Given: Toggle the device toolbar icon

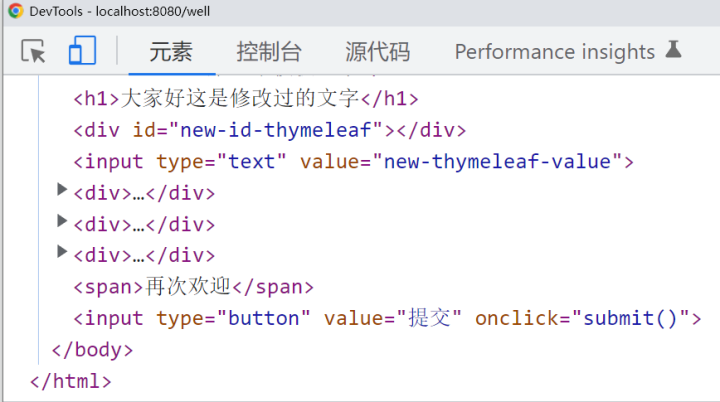Looking at the screenshot, I should tap(82, 51).
